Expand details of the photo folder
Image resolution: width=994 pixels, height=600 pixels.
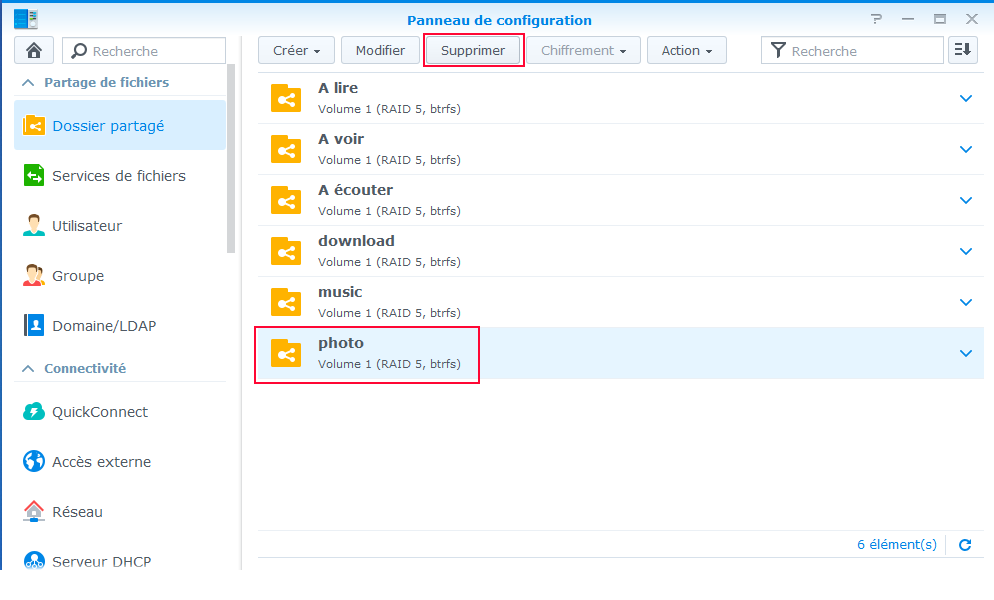pyautogui.click(x=965, y=353)
